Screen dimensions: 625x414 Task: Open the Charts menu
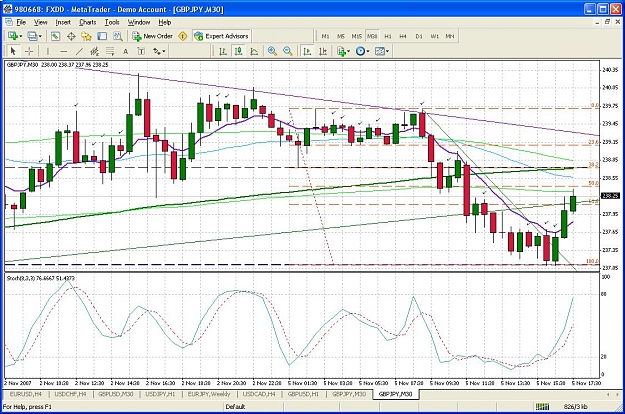(88, 22)
